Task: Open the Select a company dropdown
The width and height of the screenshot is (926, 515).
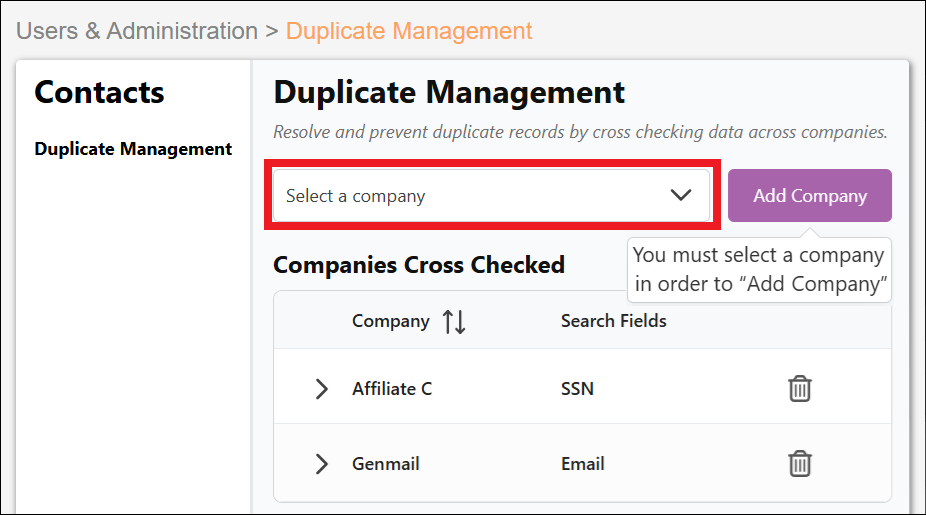Action: (491, 195)
